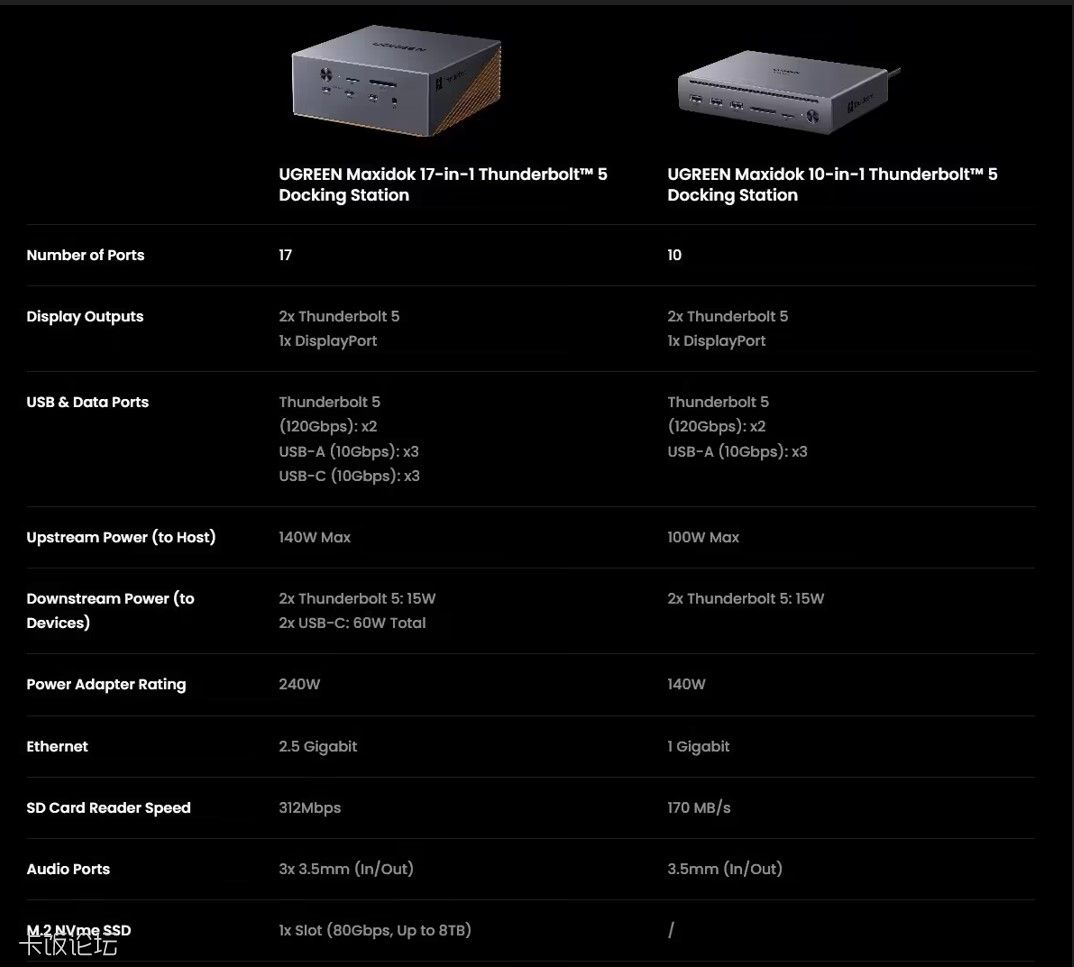Open the UGREEN Maxidok 17-in-1 title link
Viewport: 1074px width, 967px height.
pos(442,185)
